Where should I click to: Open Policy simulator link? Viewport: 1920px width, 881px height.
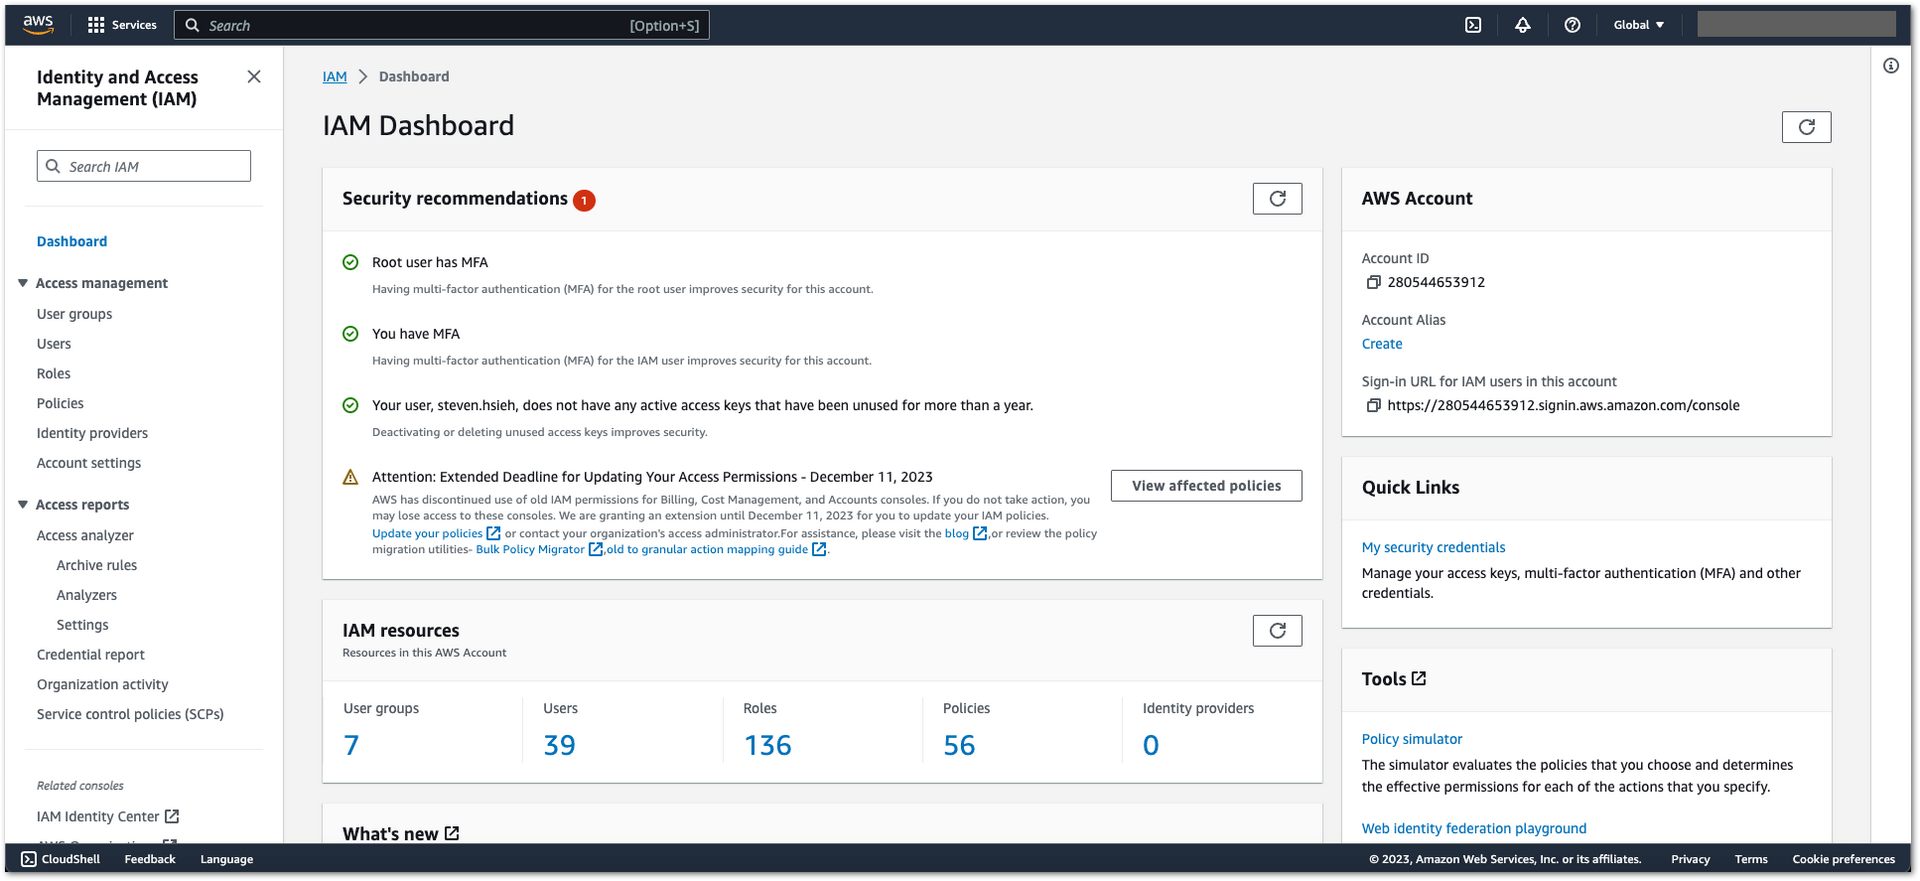point(1412,739)
